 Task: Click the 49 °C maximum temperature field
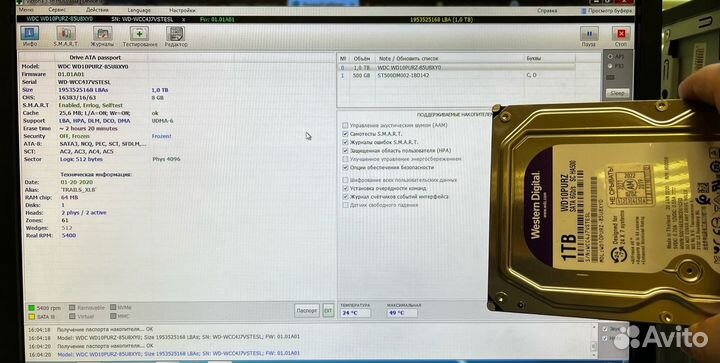(x=402, y=313)
